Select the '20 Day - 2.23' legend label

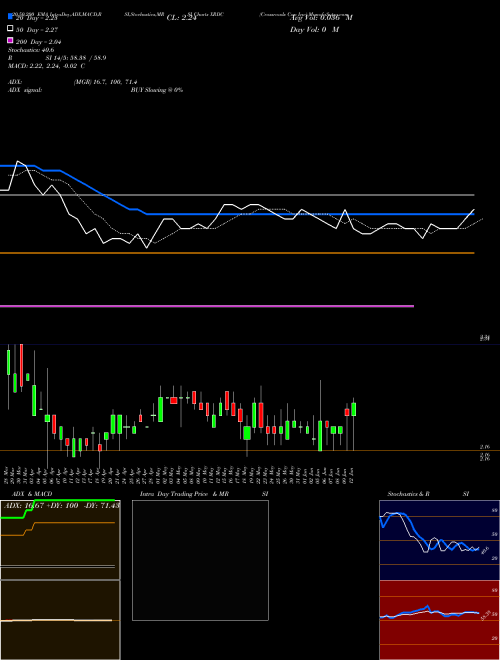37,18
